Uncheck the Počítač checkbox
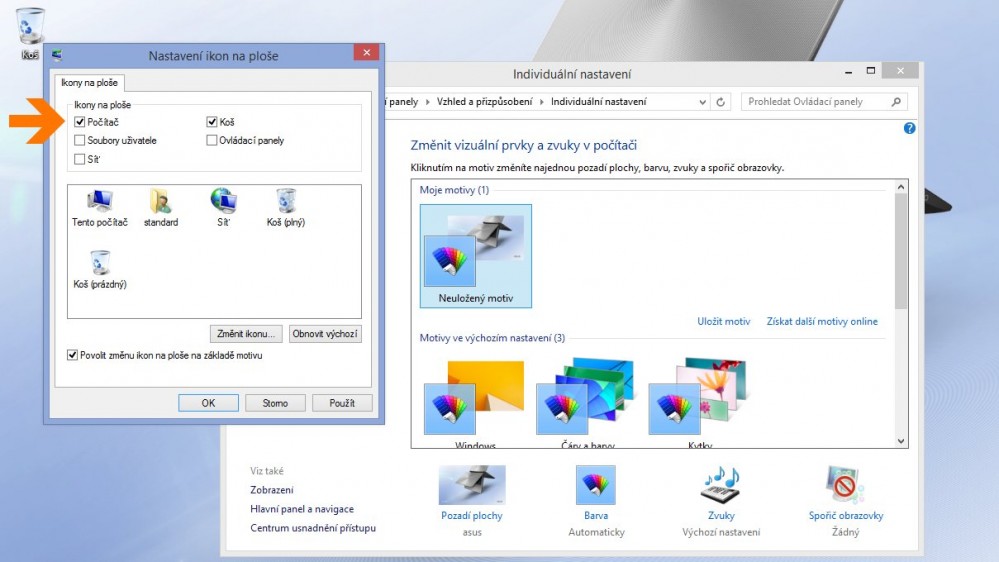Viewport: 999px width, 562px height. [80, 122]
